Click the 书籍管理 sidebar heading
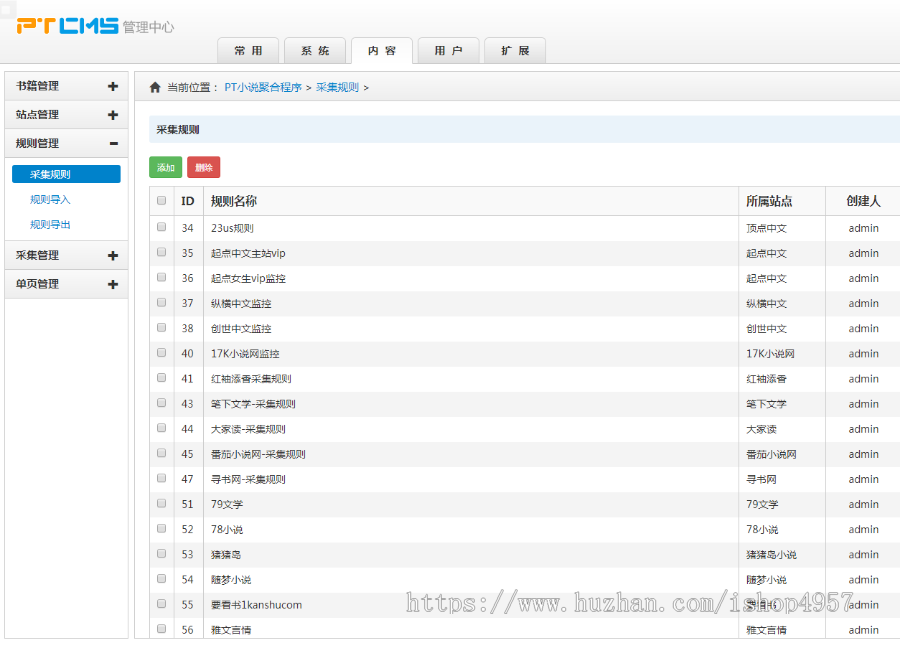Viewport: 900px width, 648px height. (37, 86)
